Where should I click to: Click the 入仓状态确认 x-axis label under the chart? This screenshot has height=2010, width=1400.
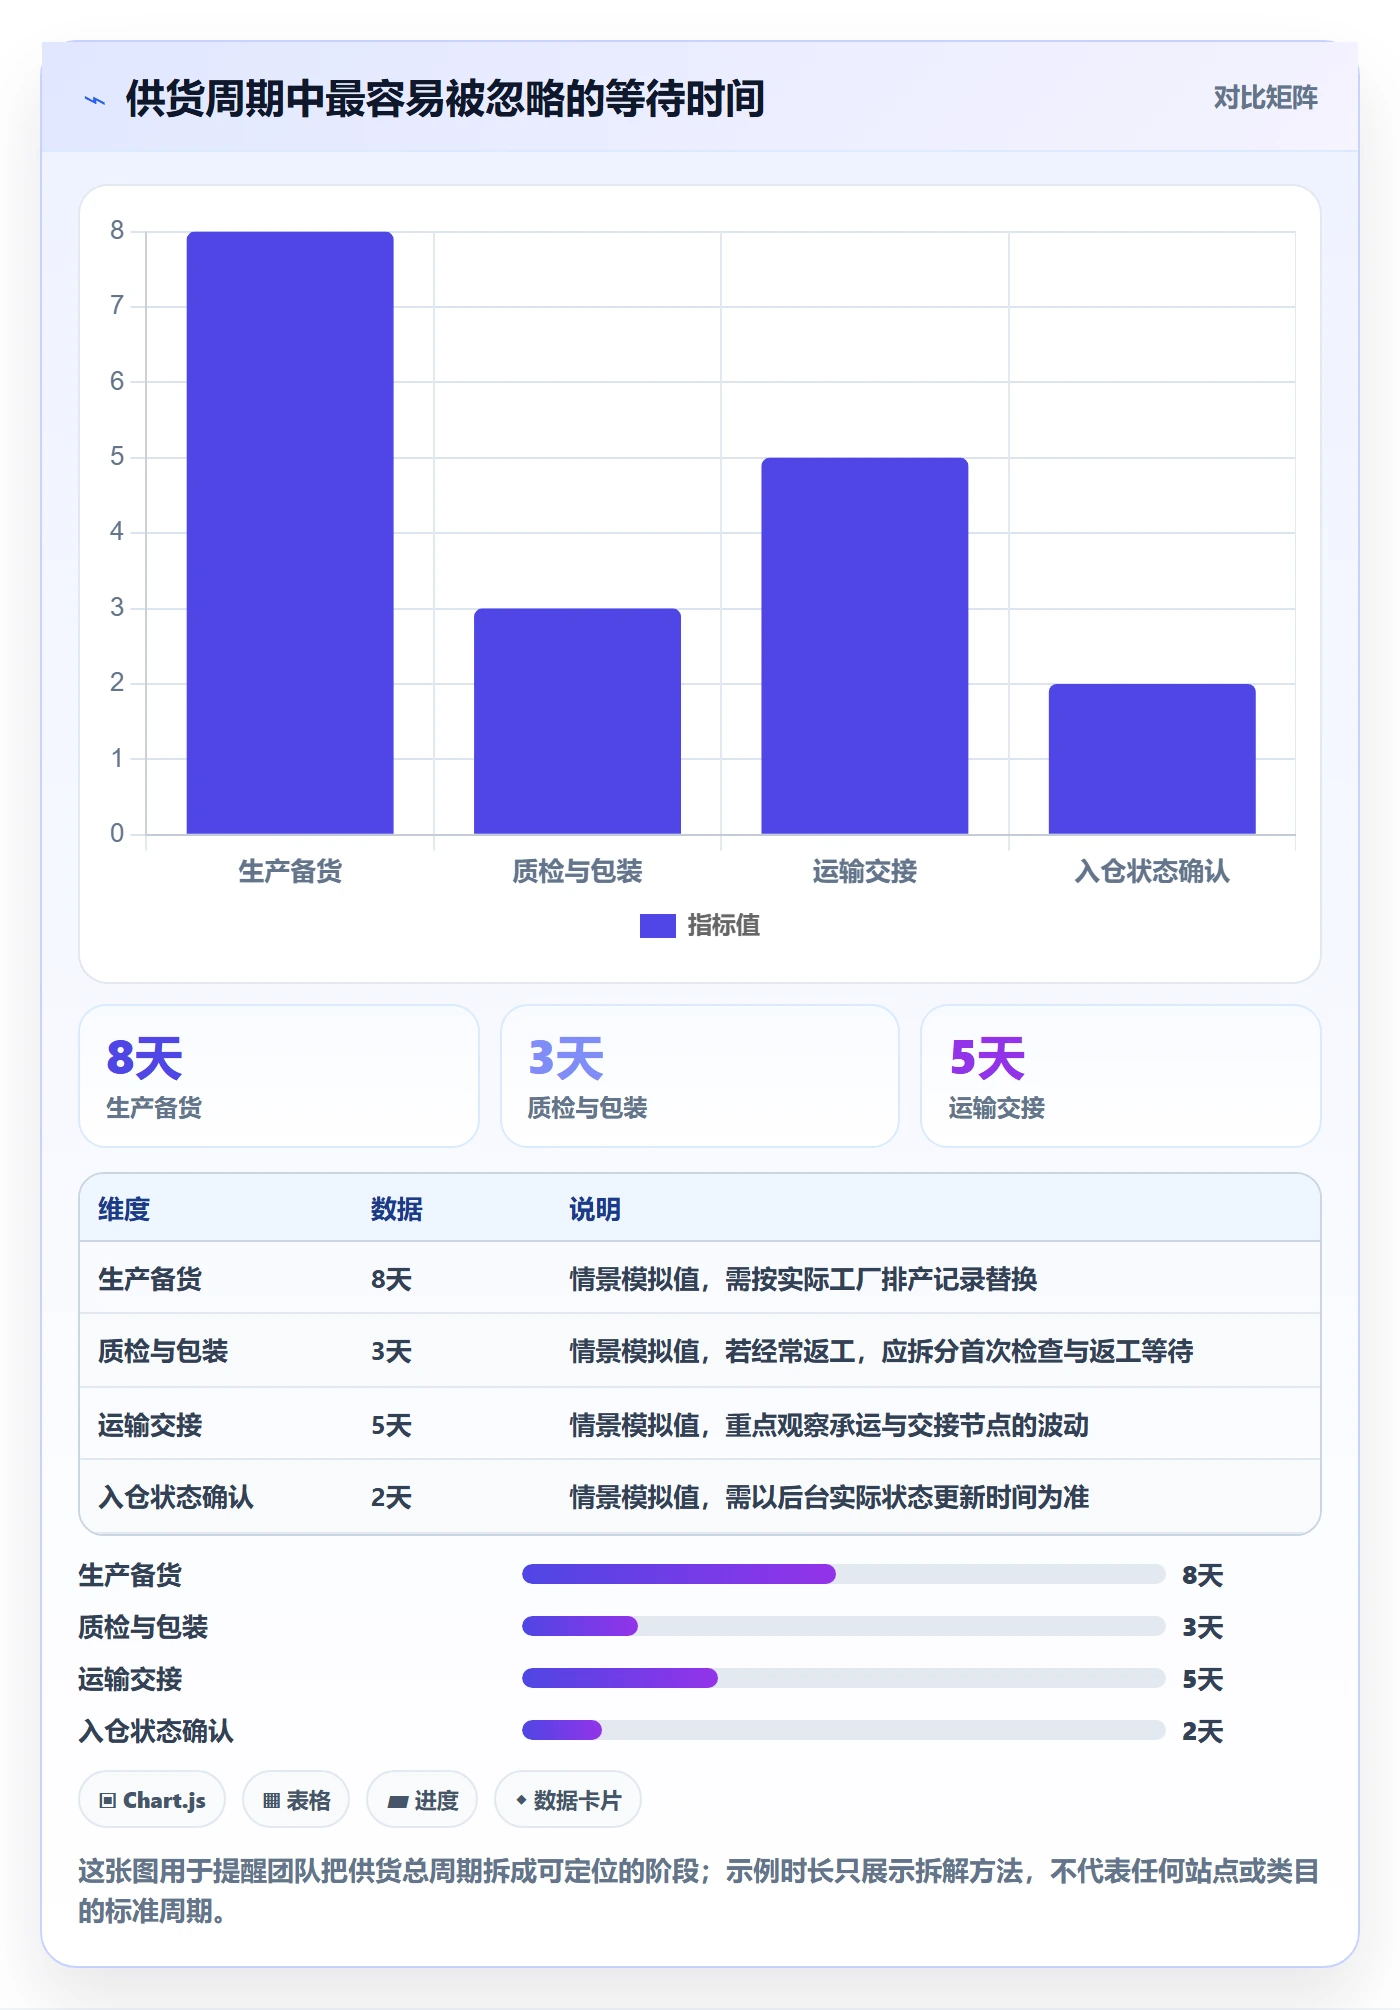tap(1152, 872)
